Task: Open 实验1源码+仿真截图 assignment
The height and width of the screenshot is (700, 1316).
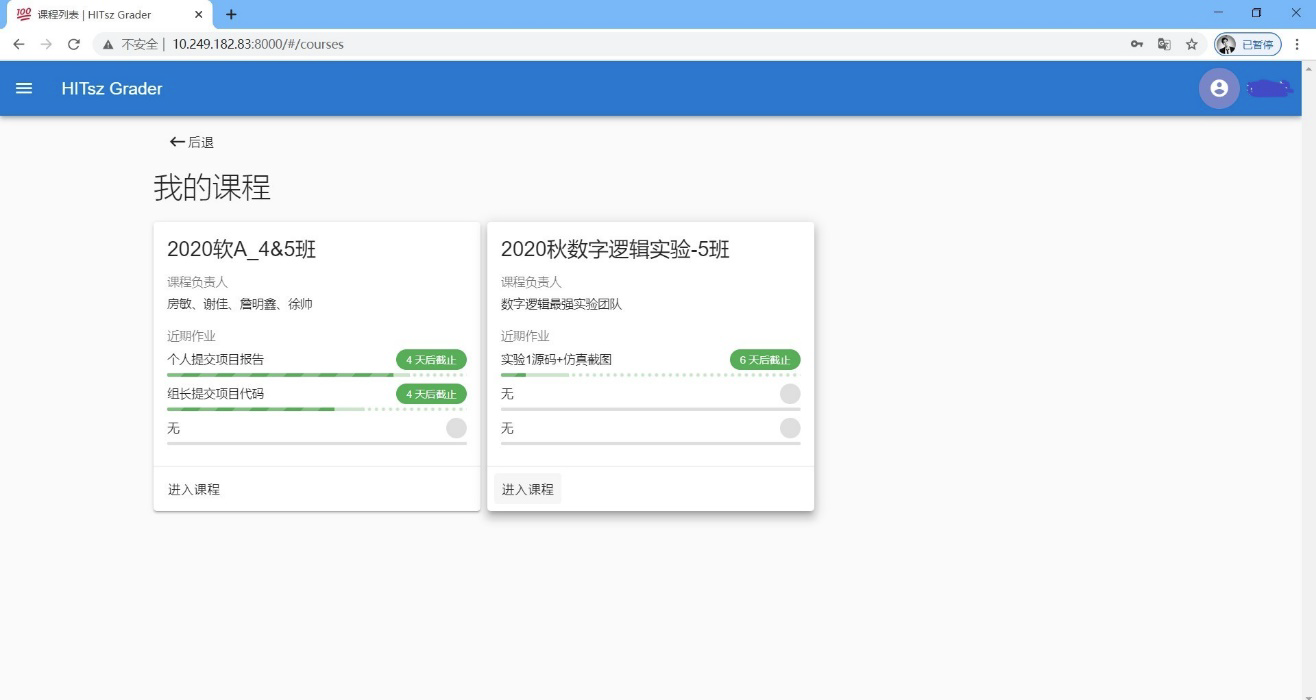Action: tap(556, 359)
